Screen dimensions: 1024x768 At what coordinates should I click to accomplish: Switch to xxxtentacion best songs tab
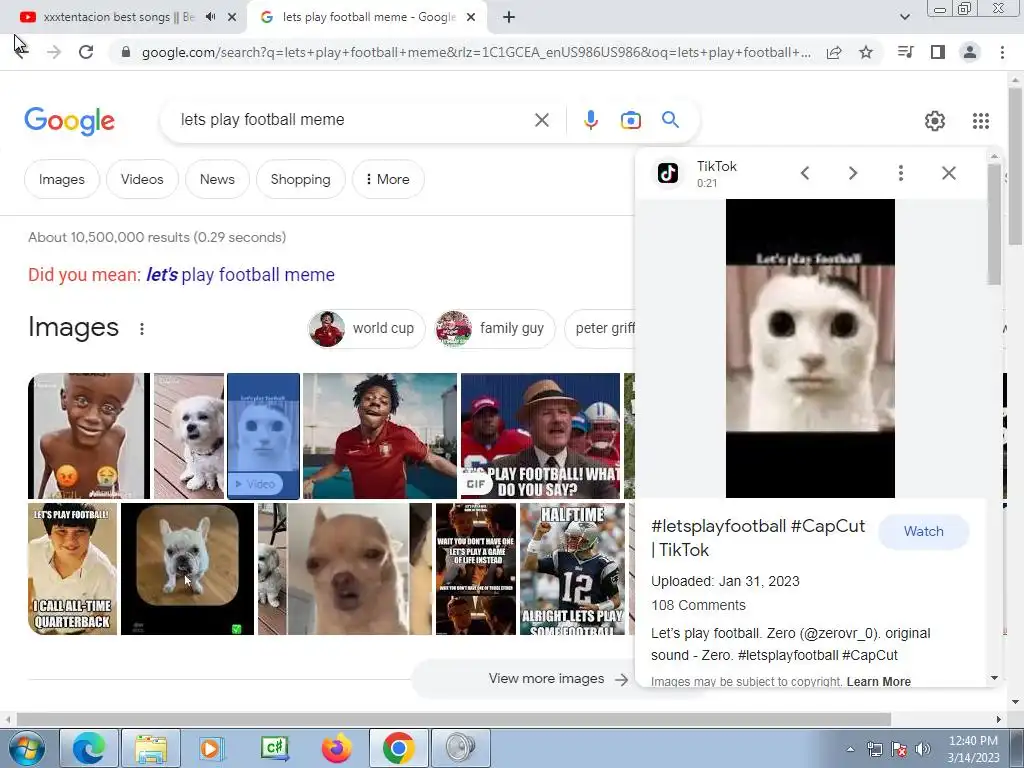(x=118, y=17)
